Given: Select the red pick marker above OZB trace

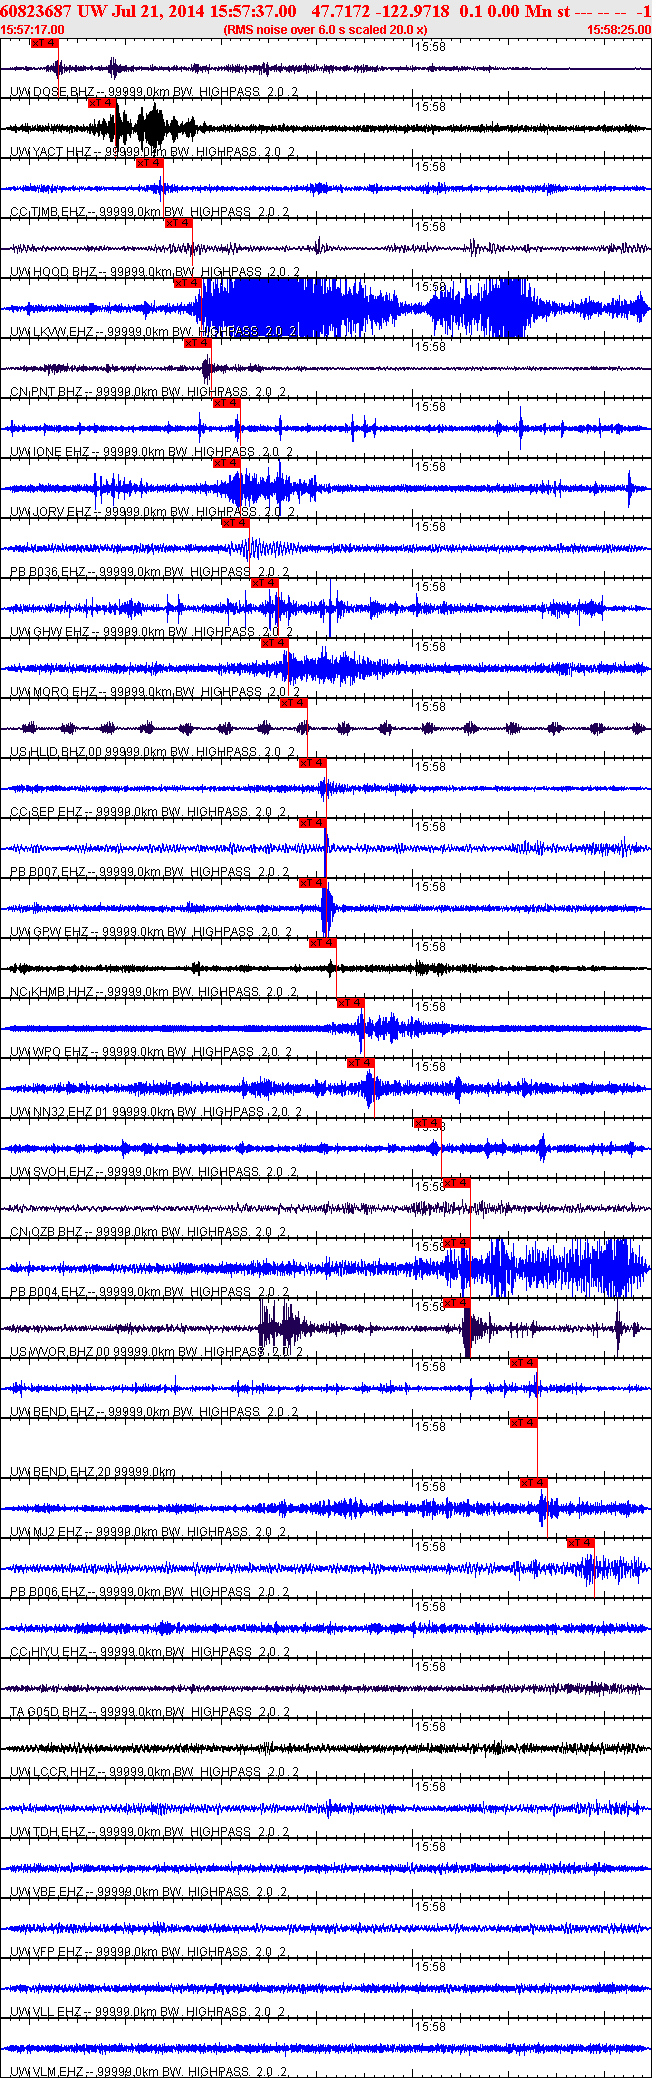Looking at the screenshot, I should click(x=456, y=1183).
